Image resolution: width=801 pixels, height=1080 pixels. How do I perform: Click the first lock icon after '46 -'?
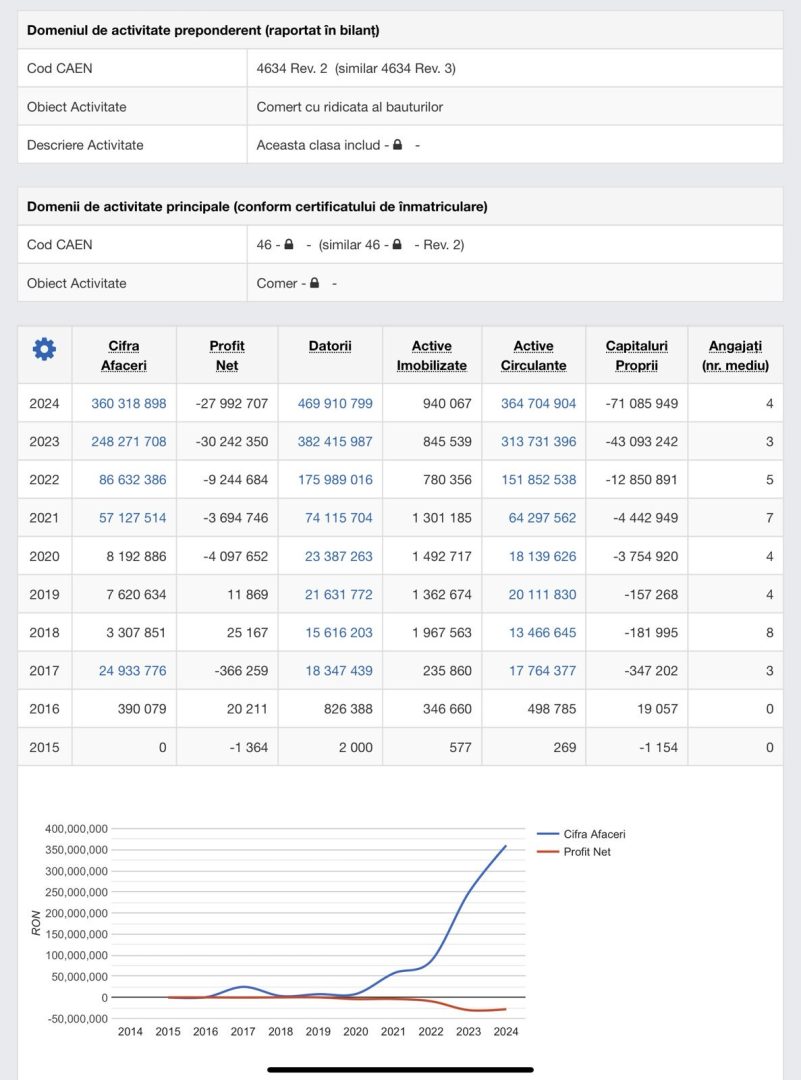(289, 244)
